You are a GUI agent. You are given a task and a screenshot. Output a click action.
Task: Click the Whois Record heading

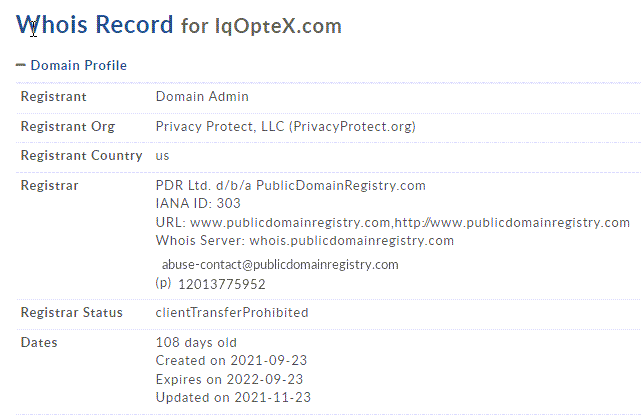click(x=94, y=25)
